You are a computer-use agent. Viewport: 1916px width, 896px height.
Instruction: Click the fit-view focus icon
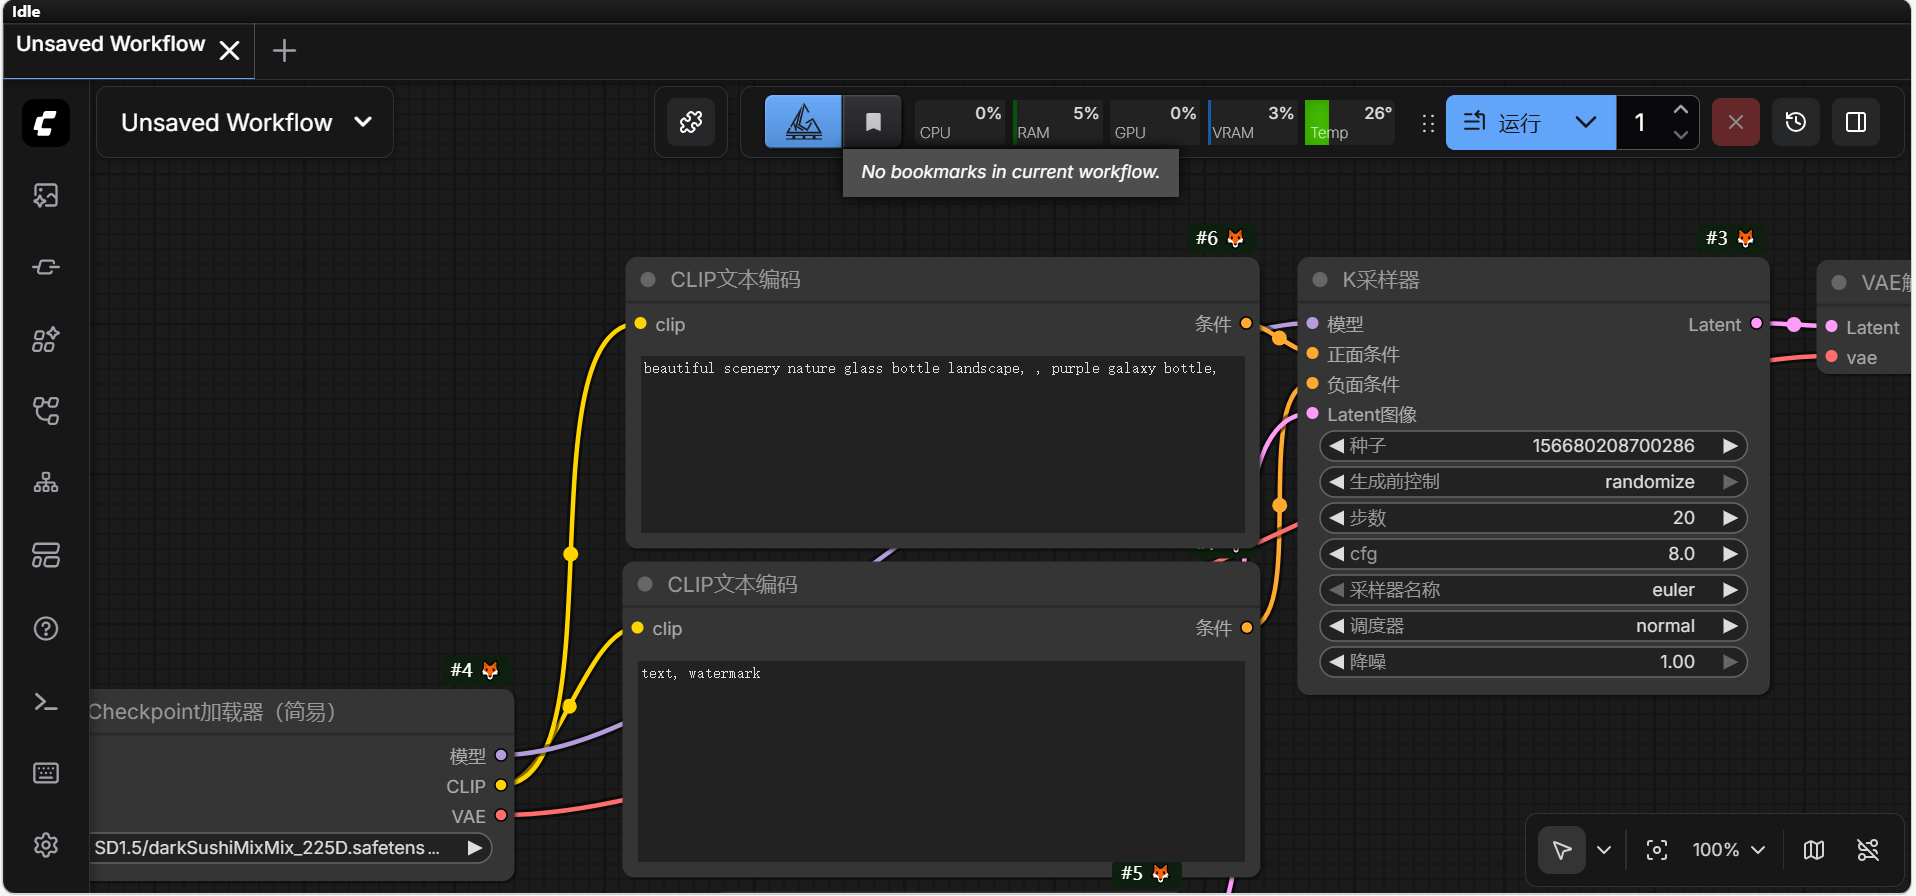coord(1657,850)
